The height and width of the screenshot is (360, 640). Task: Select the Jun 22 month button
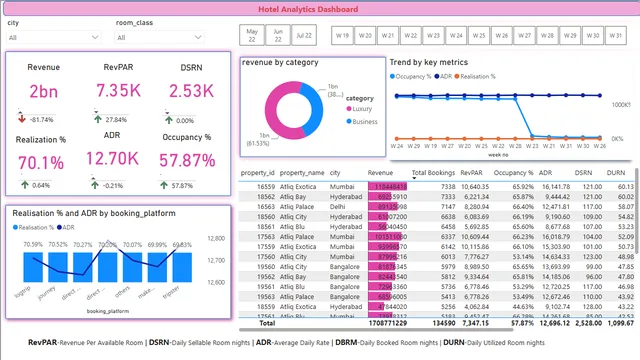click(x=278, y=36)
